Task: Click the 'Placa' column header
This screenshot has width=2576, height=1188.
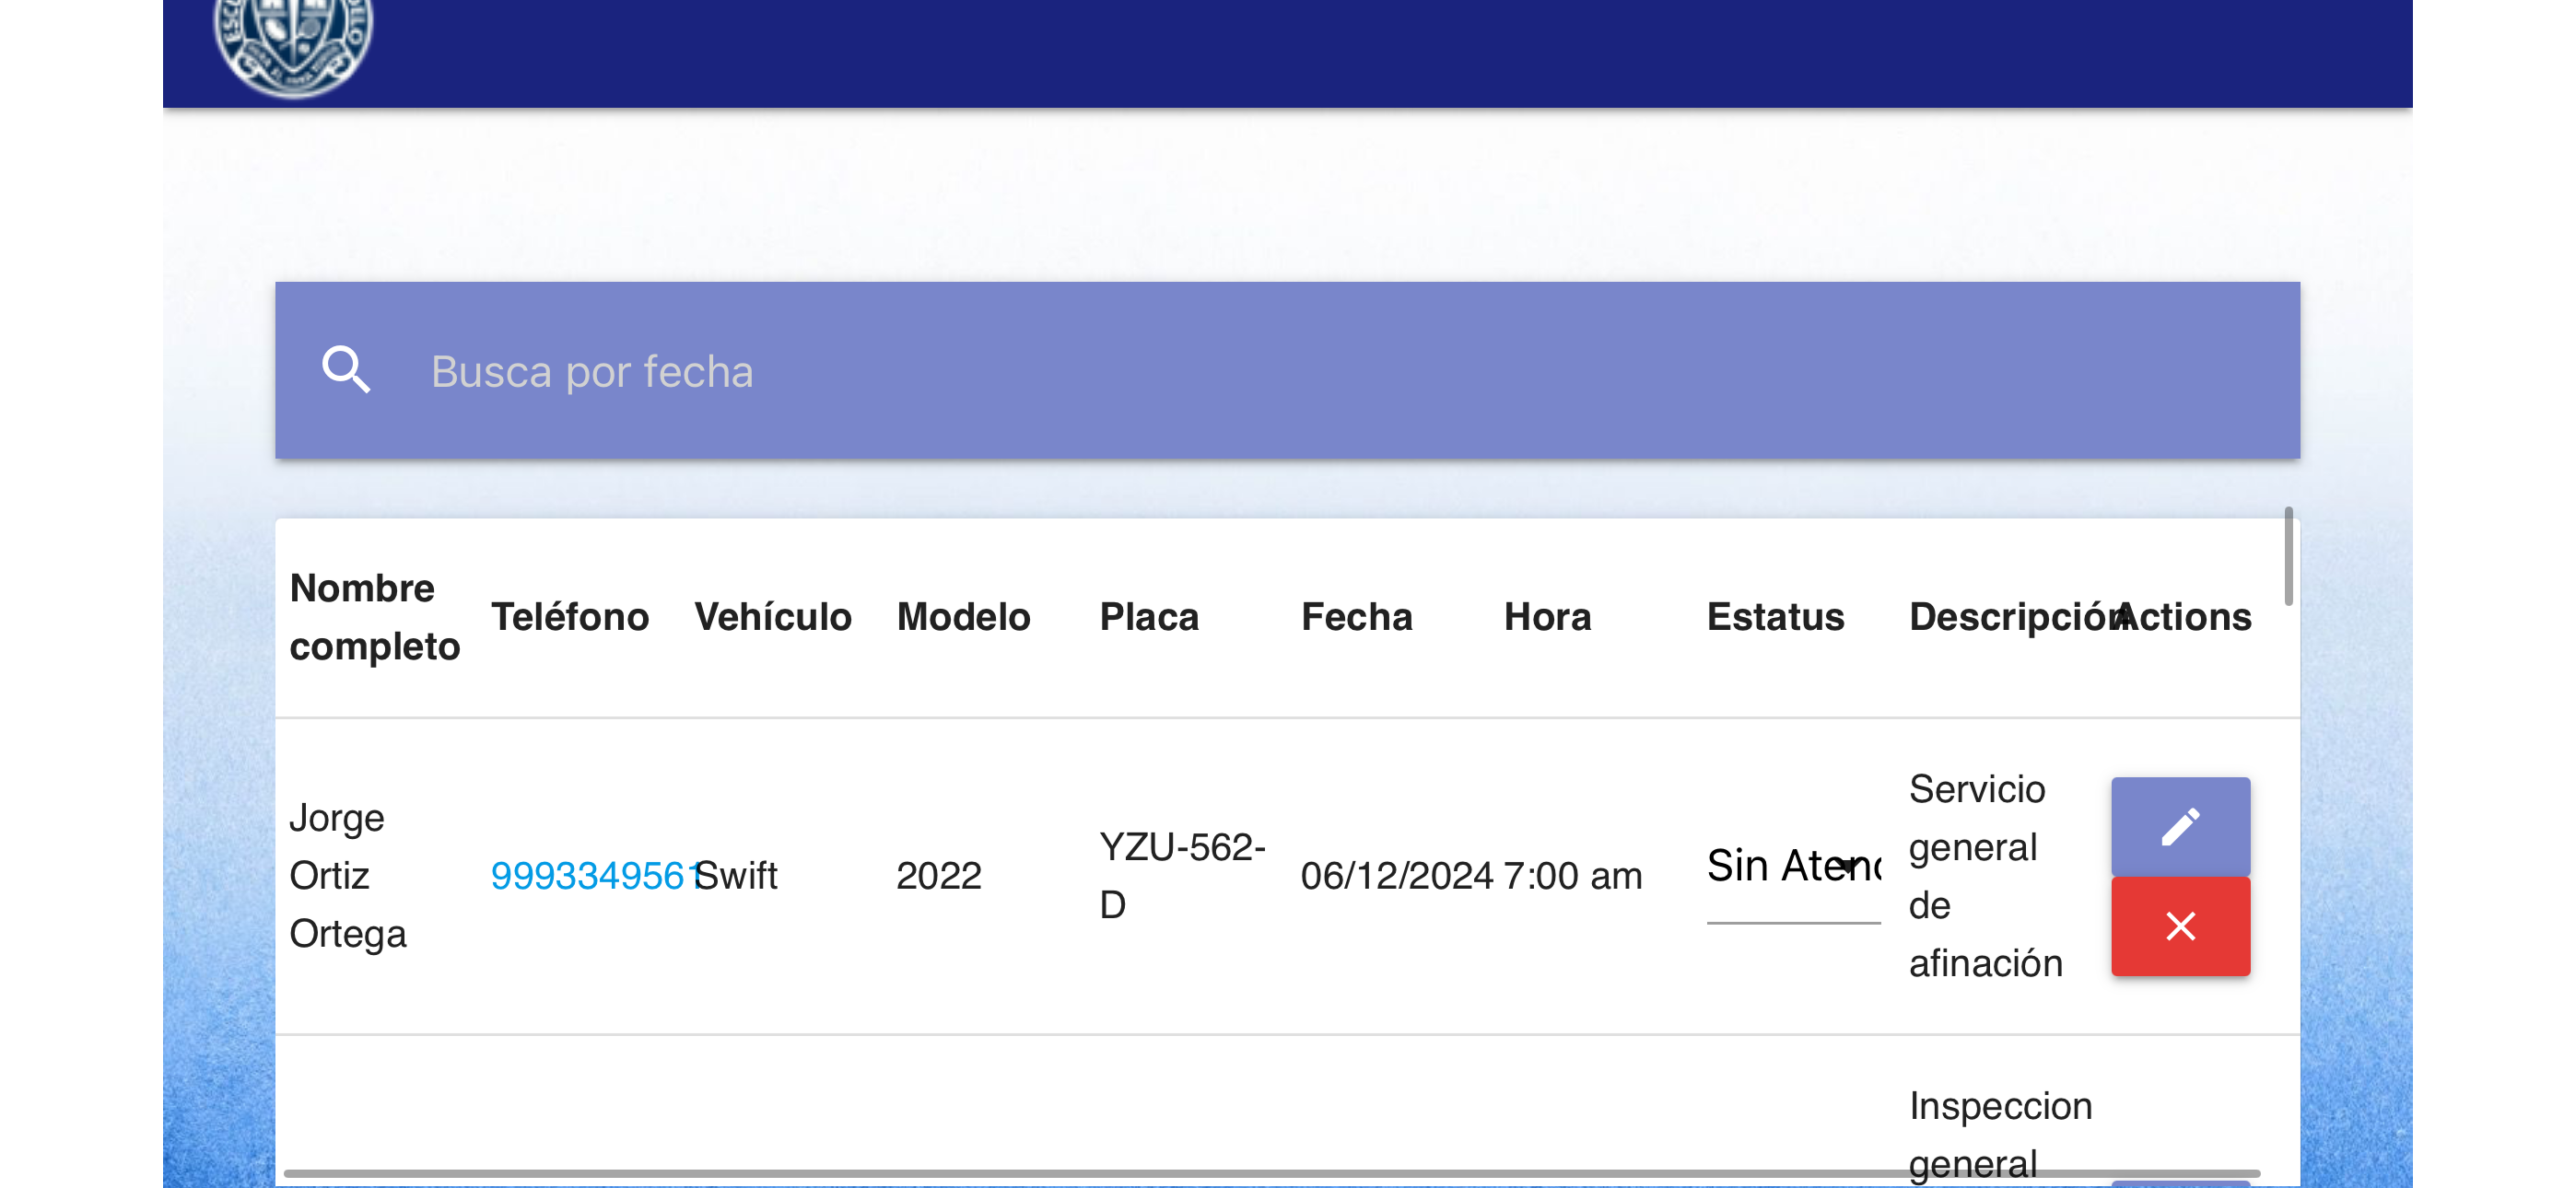Action: point(1149,616)
